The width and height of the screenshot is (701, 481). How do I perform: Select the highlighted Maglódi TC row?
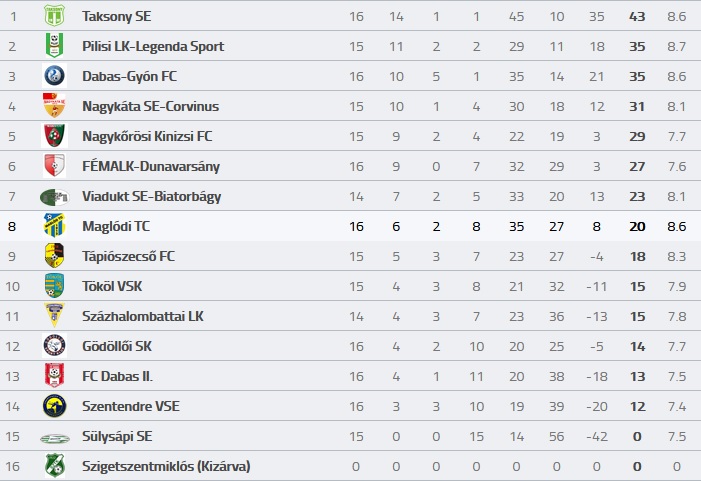[350, 226]
